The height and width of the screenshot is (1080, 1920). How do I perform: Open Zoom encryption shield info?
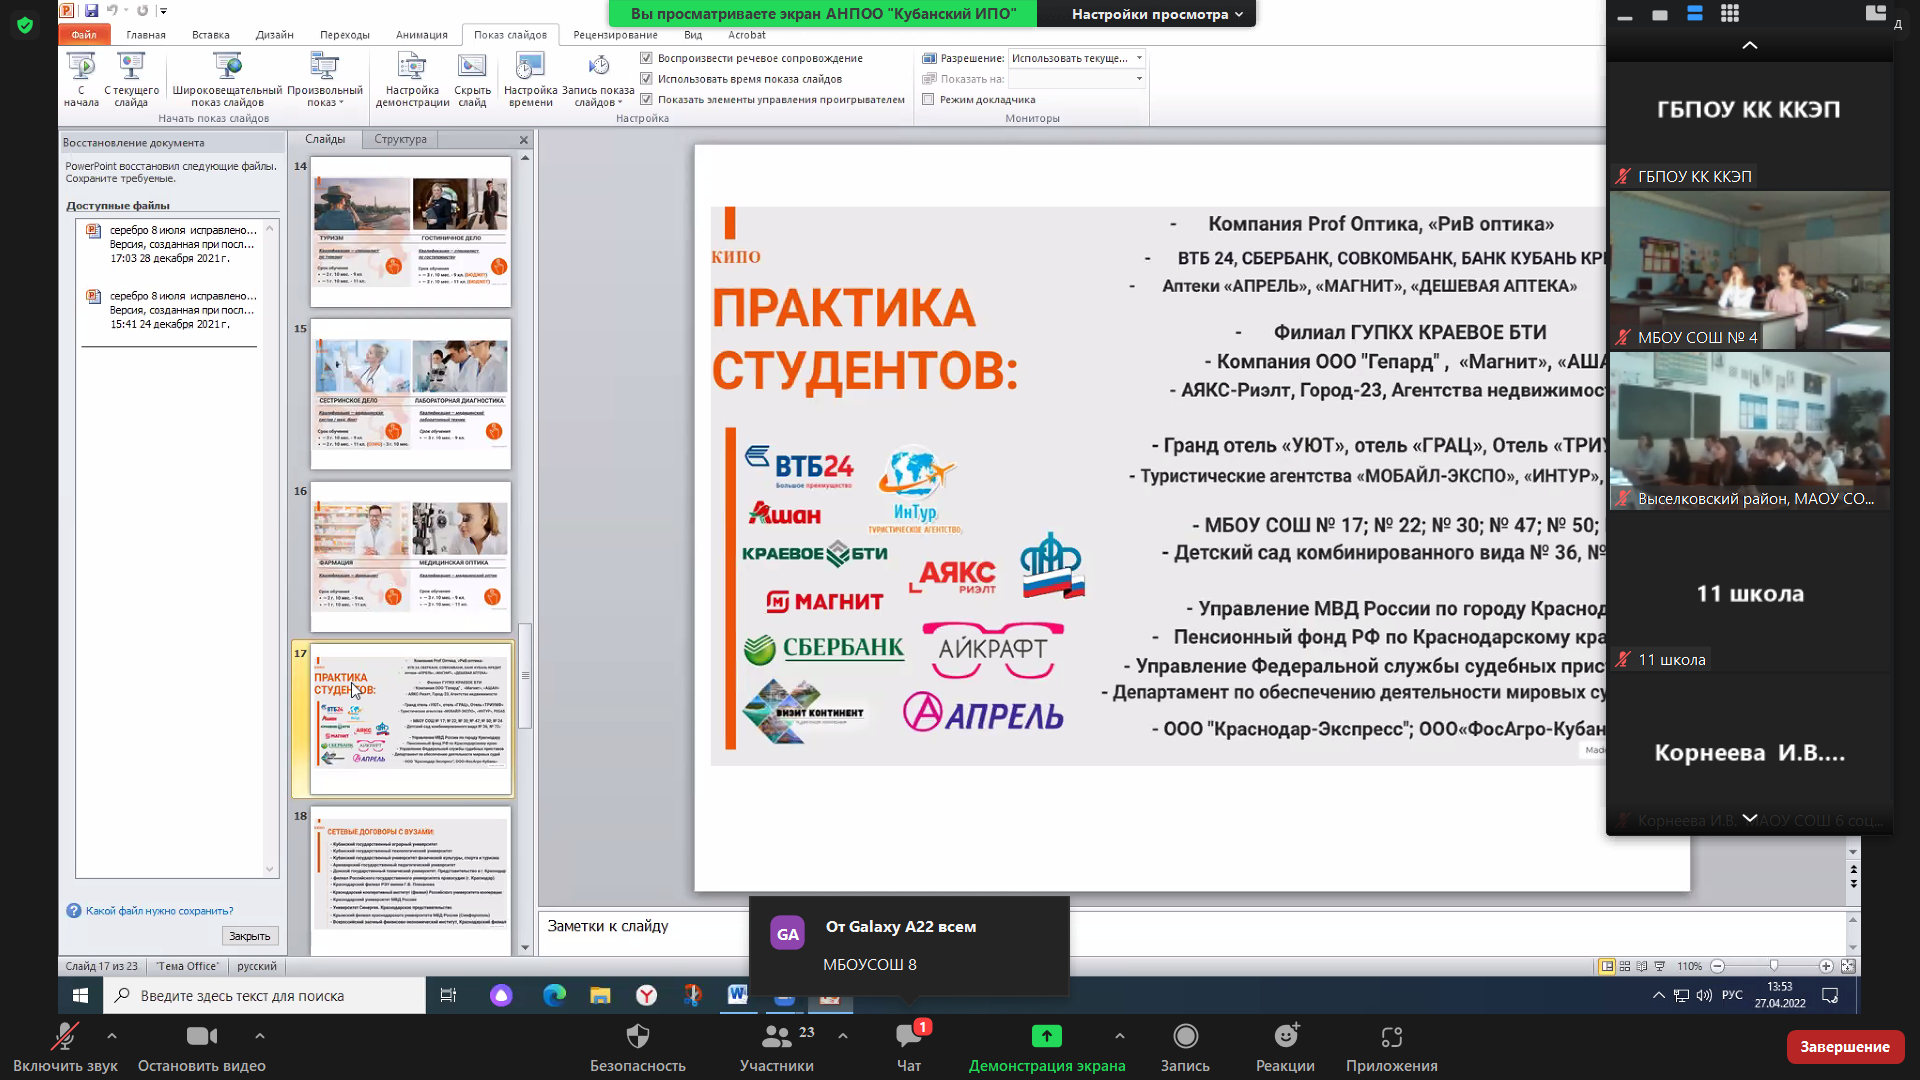pos(25,25)
